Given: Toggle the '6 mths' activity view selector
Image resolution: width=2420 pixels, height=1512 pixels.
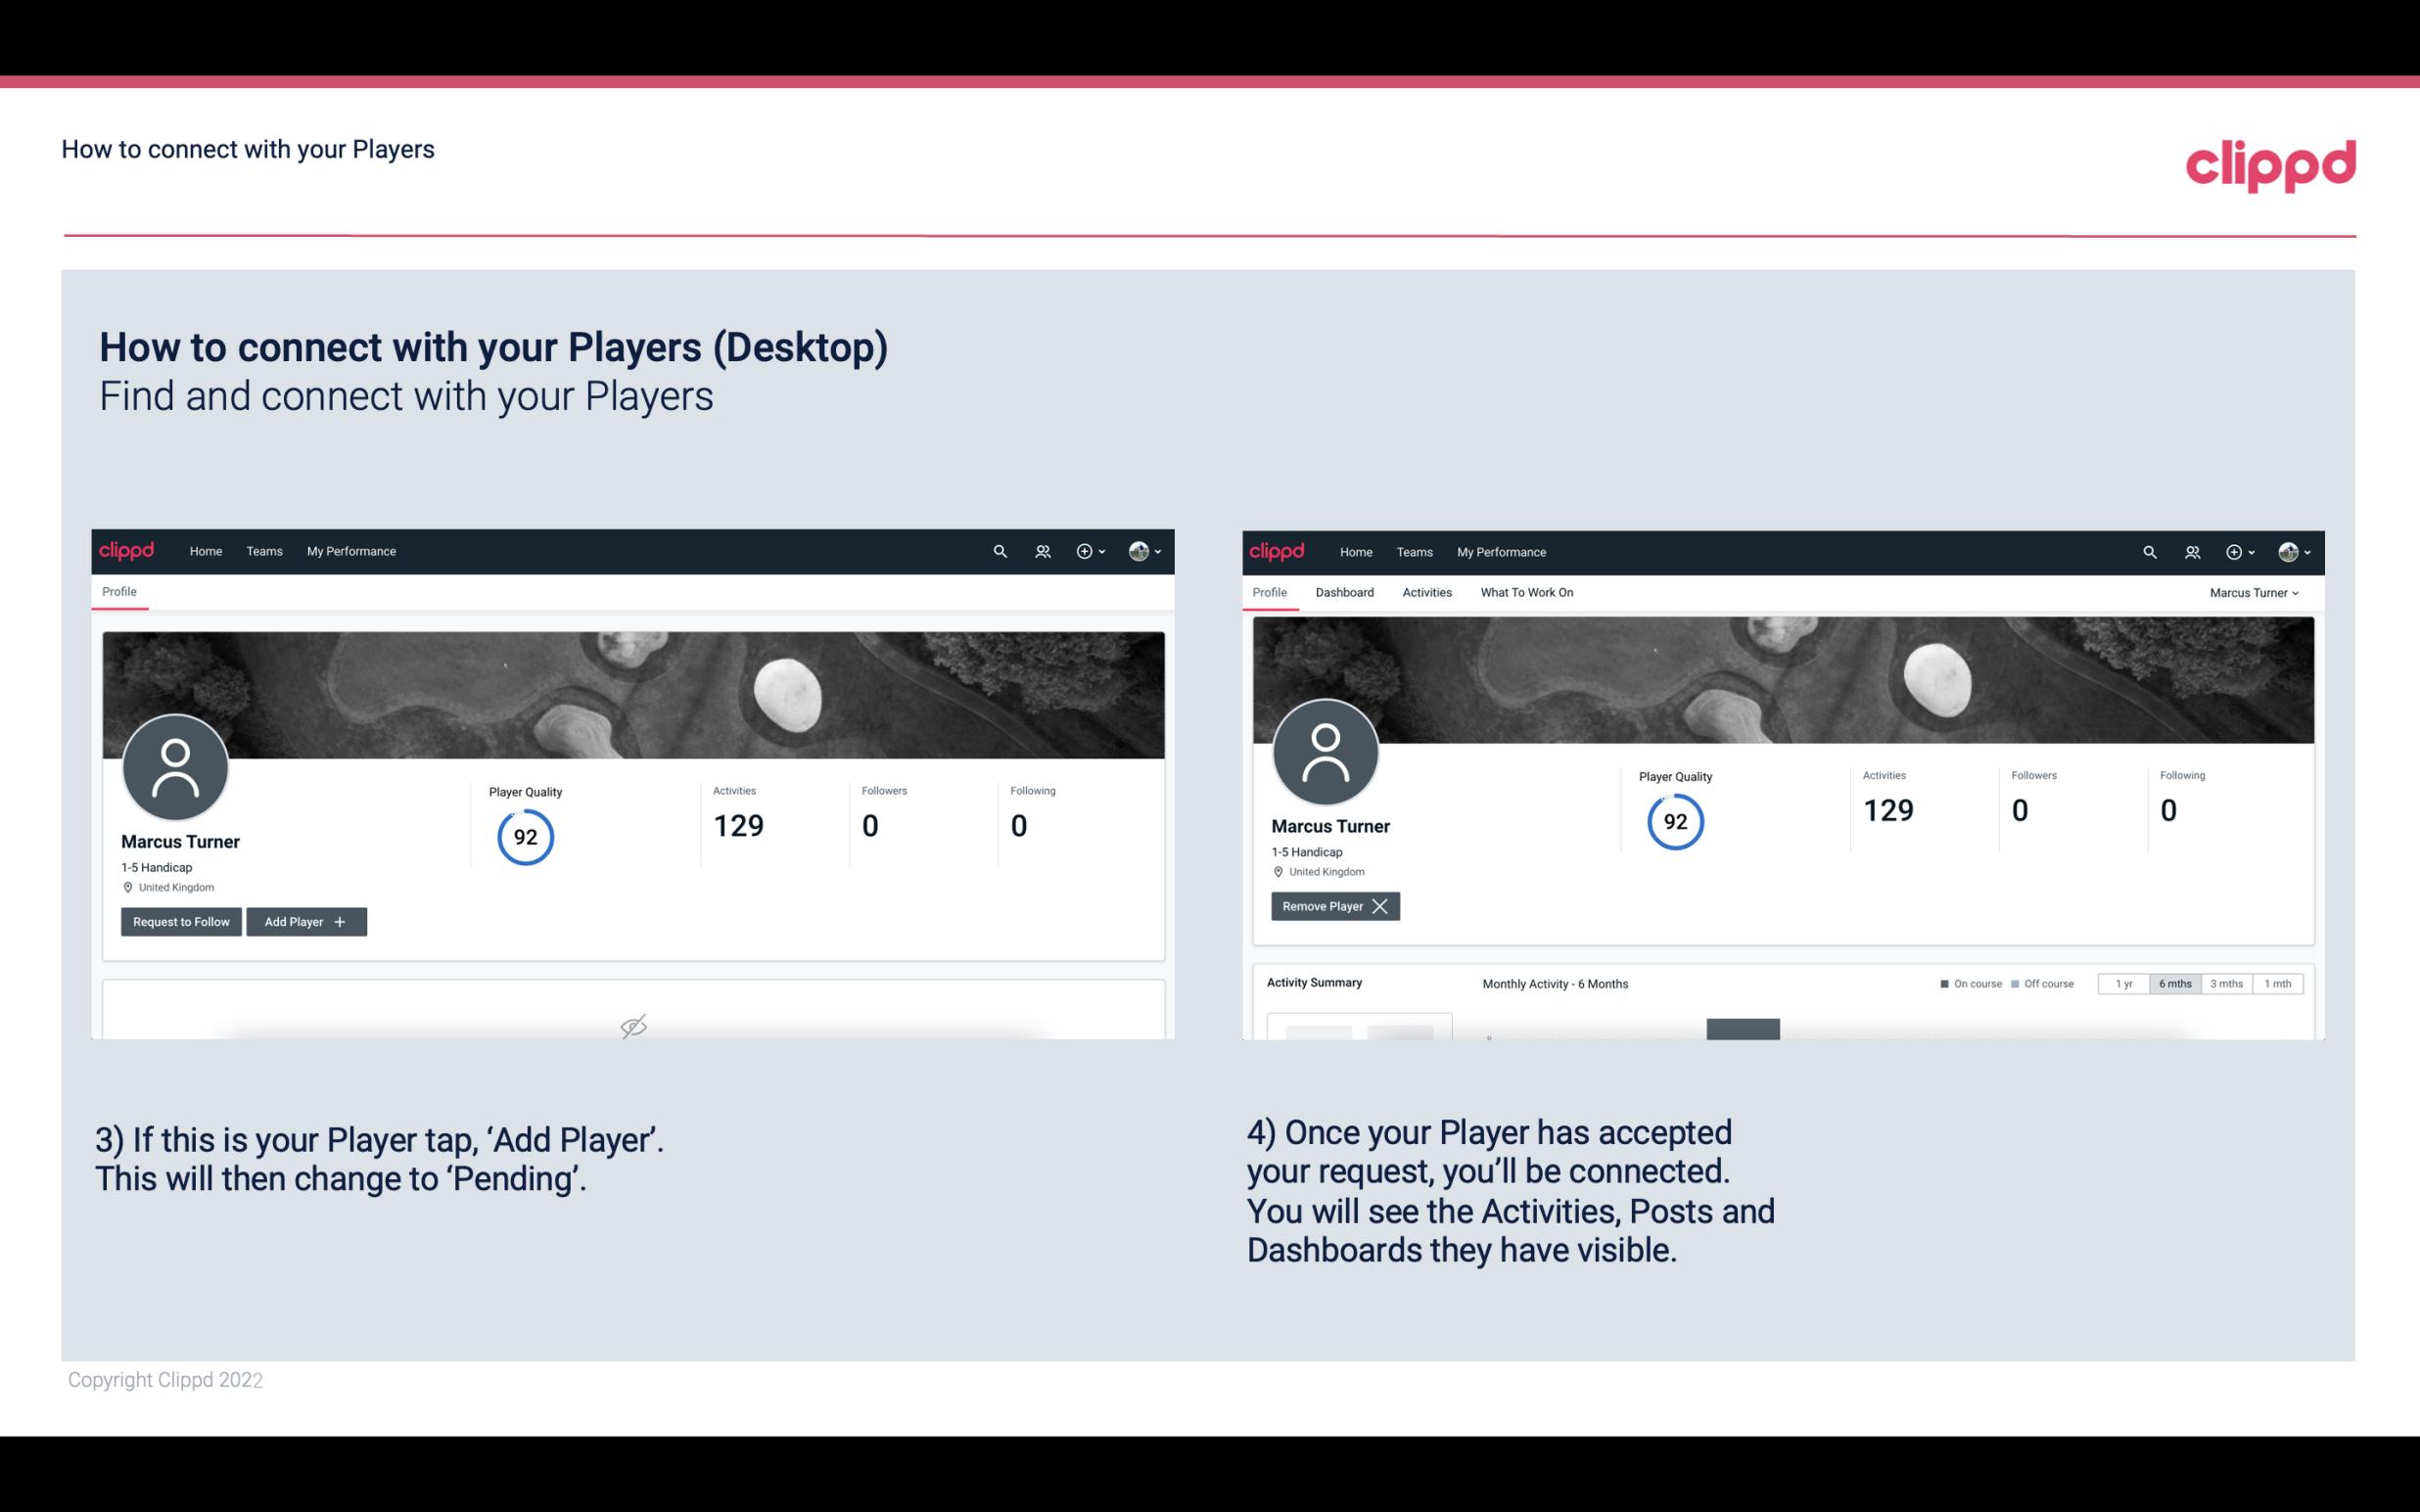Looking at the screenshot, I should tap(2174, 983).
